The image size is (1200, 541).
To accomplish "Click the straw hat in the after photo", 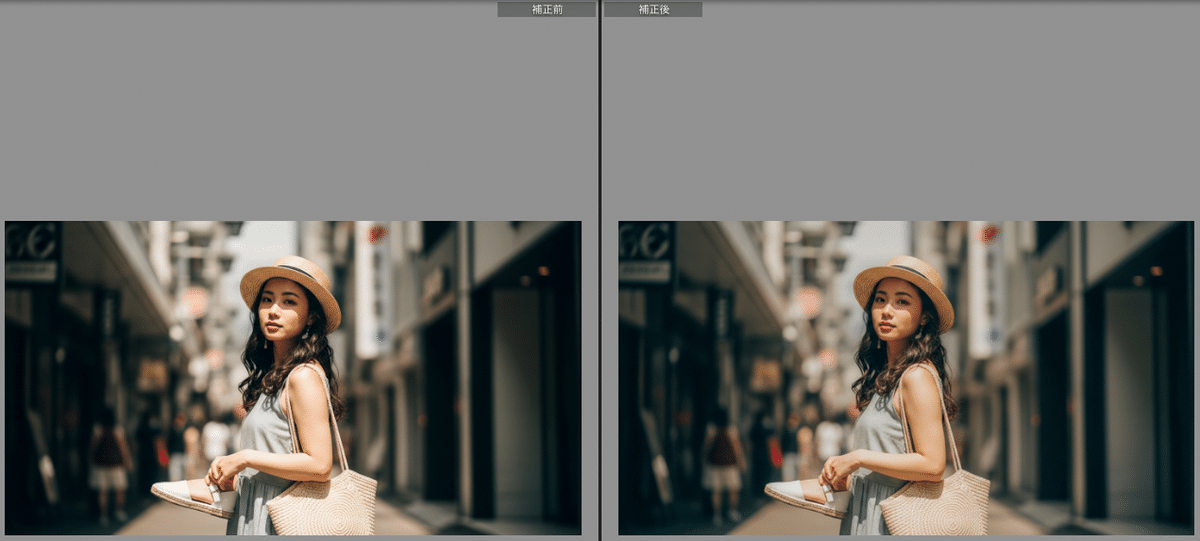I will (904, 281).
